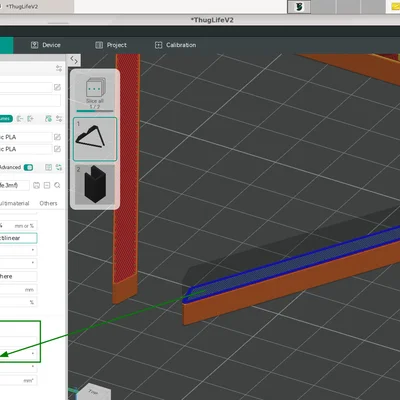Click the remove filament icon
Image resolution: width=400 pixels, height=400 pixels.
point(20,119)
